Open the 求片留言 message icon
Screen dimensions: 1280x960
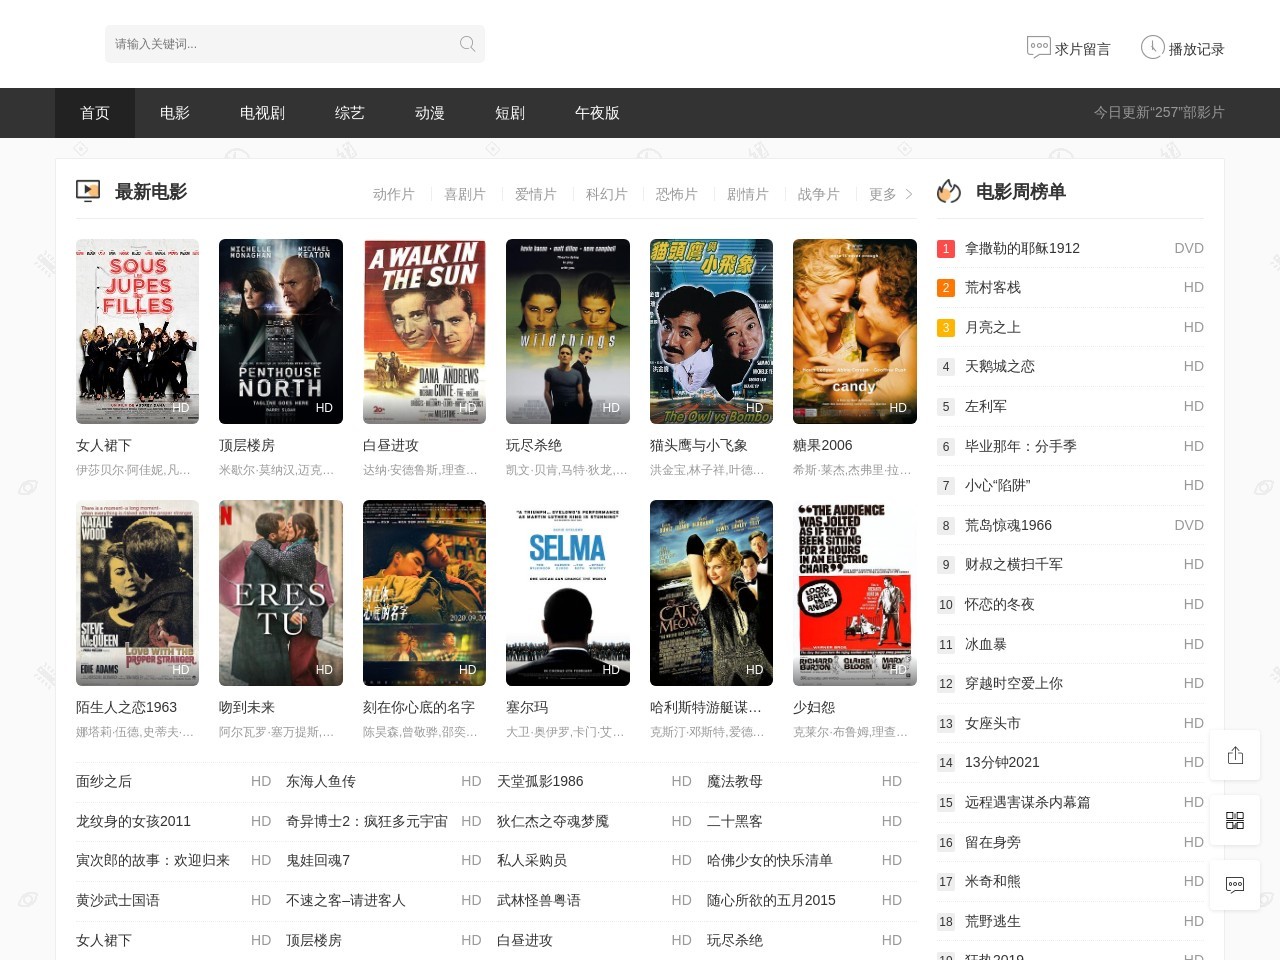coord(1038,47)
